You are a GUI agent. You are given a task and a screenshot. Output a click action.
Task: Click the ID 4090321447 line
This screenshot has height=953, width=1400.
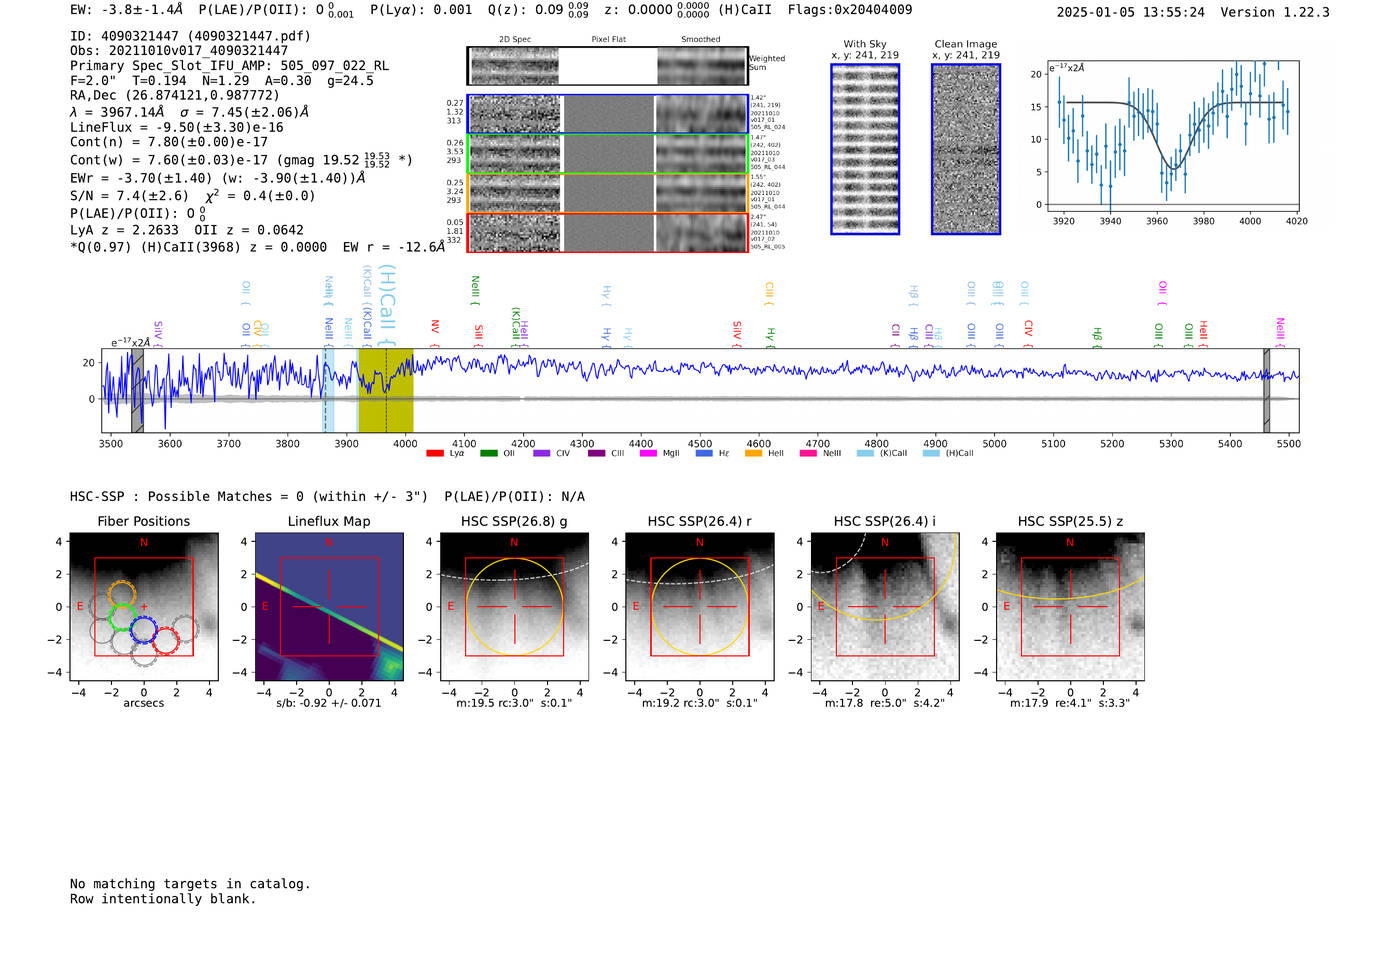190,36
